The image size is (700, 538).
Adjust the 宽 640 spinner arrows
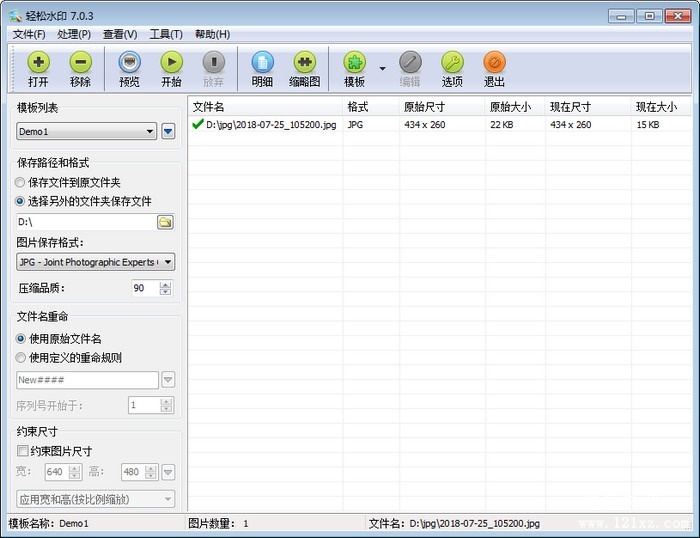pos(75,472)
